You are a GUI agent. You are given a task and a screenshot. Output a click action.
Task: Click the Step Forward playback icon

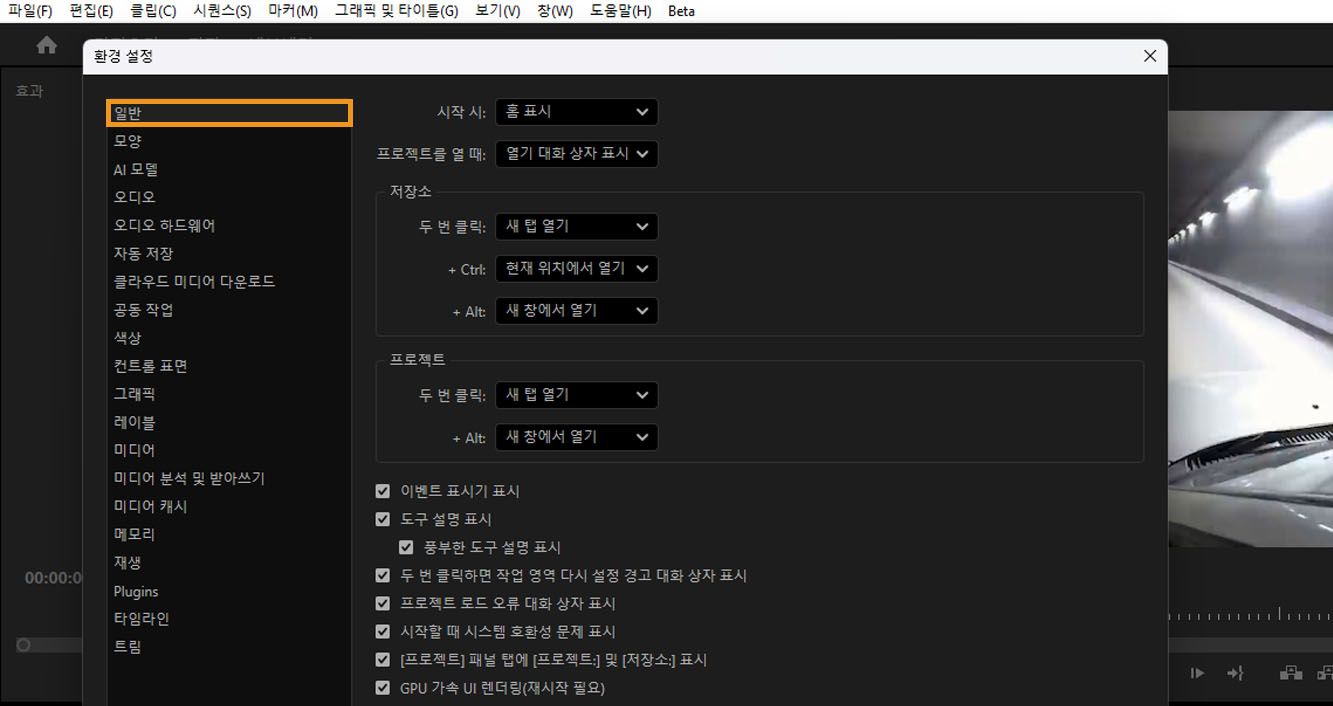1197,673
